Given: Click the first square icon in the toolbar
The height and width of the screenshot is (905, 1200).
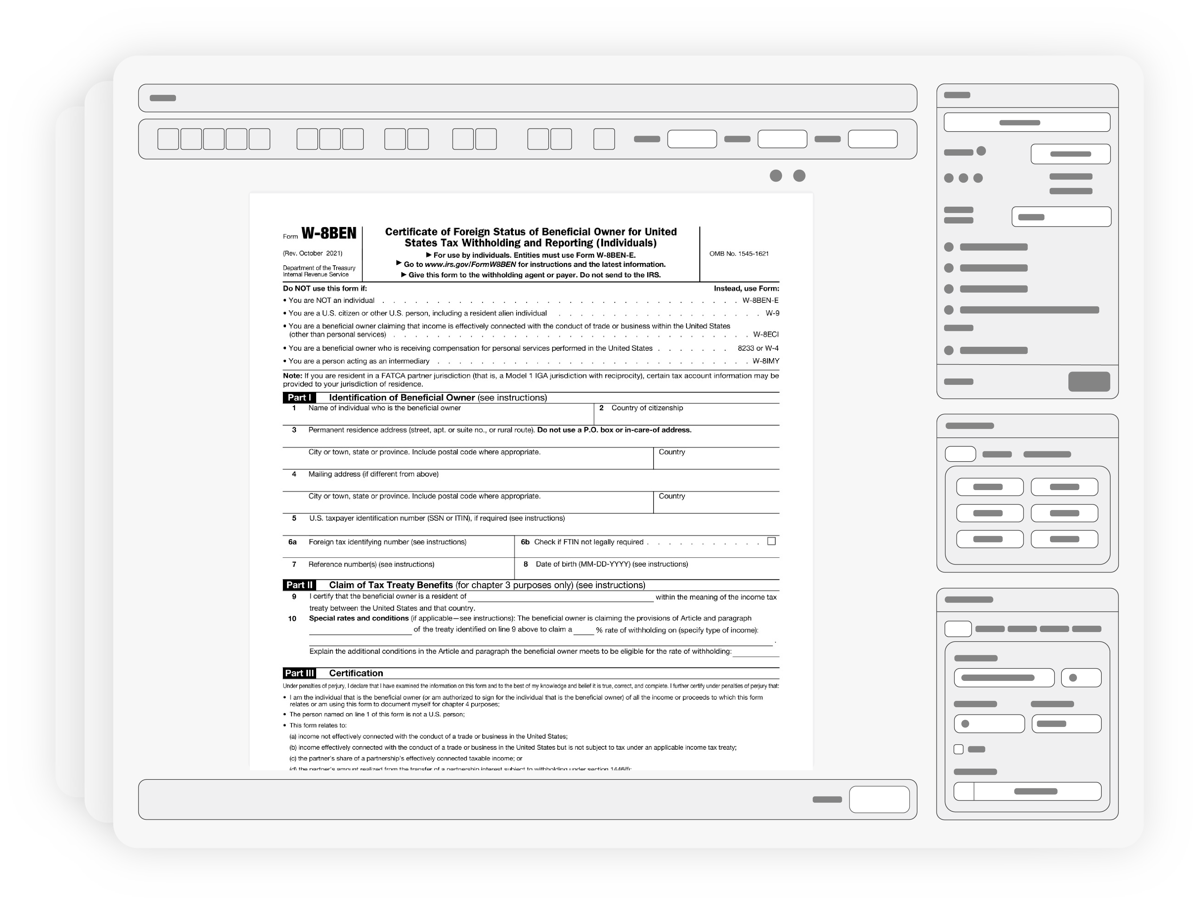Looking at the screenshot, I should click(168, 139).
